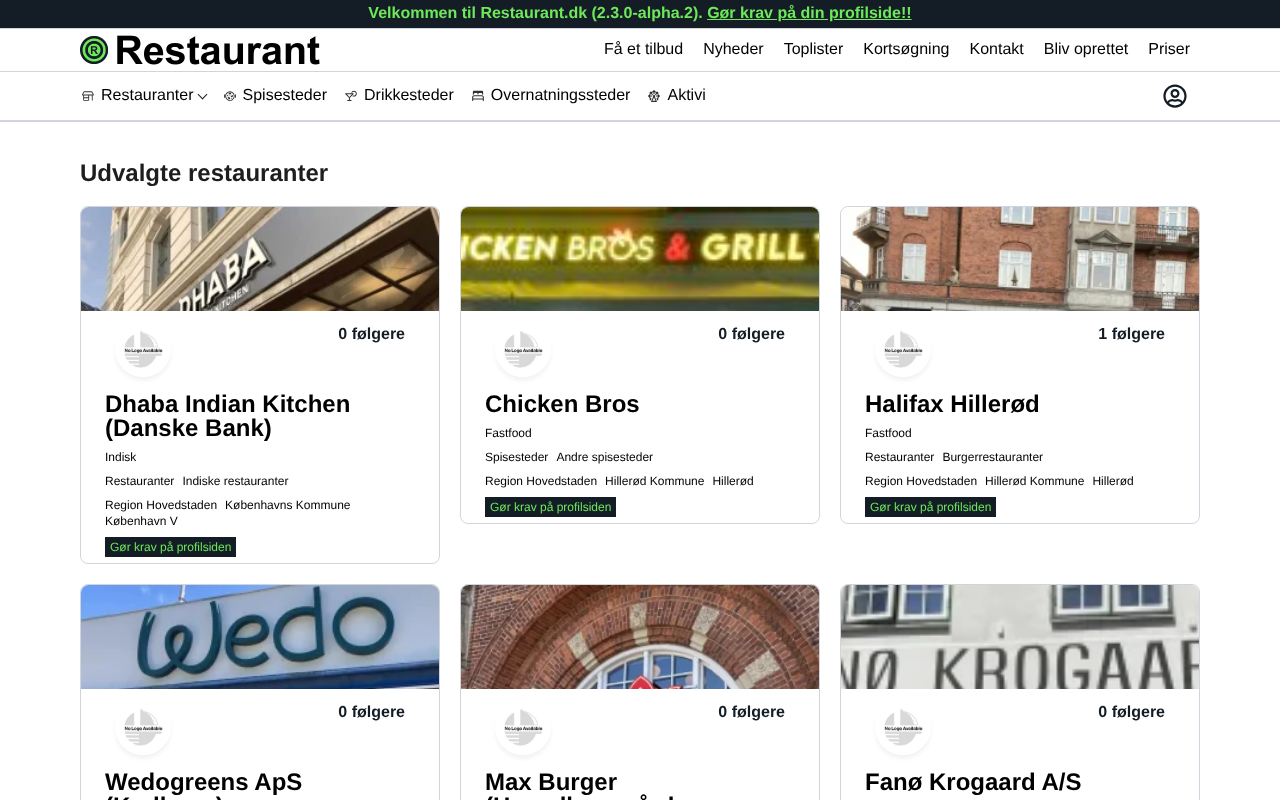Click Fanø Krogaard's placeholder logo

point(903,728)
